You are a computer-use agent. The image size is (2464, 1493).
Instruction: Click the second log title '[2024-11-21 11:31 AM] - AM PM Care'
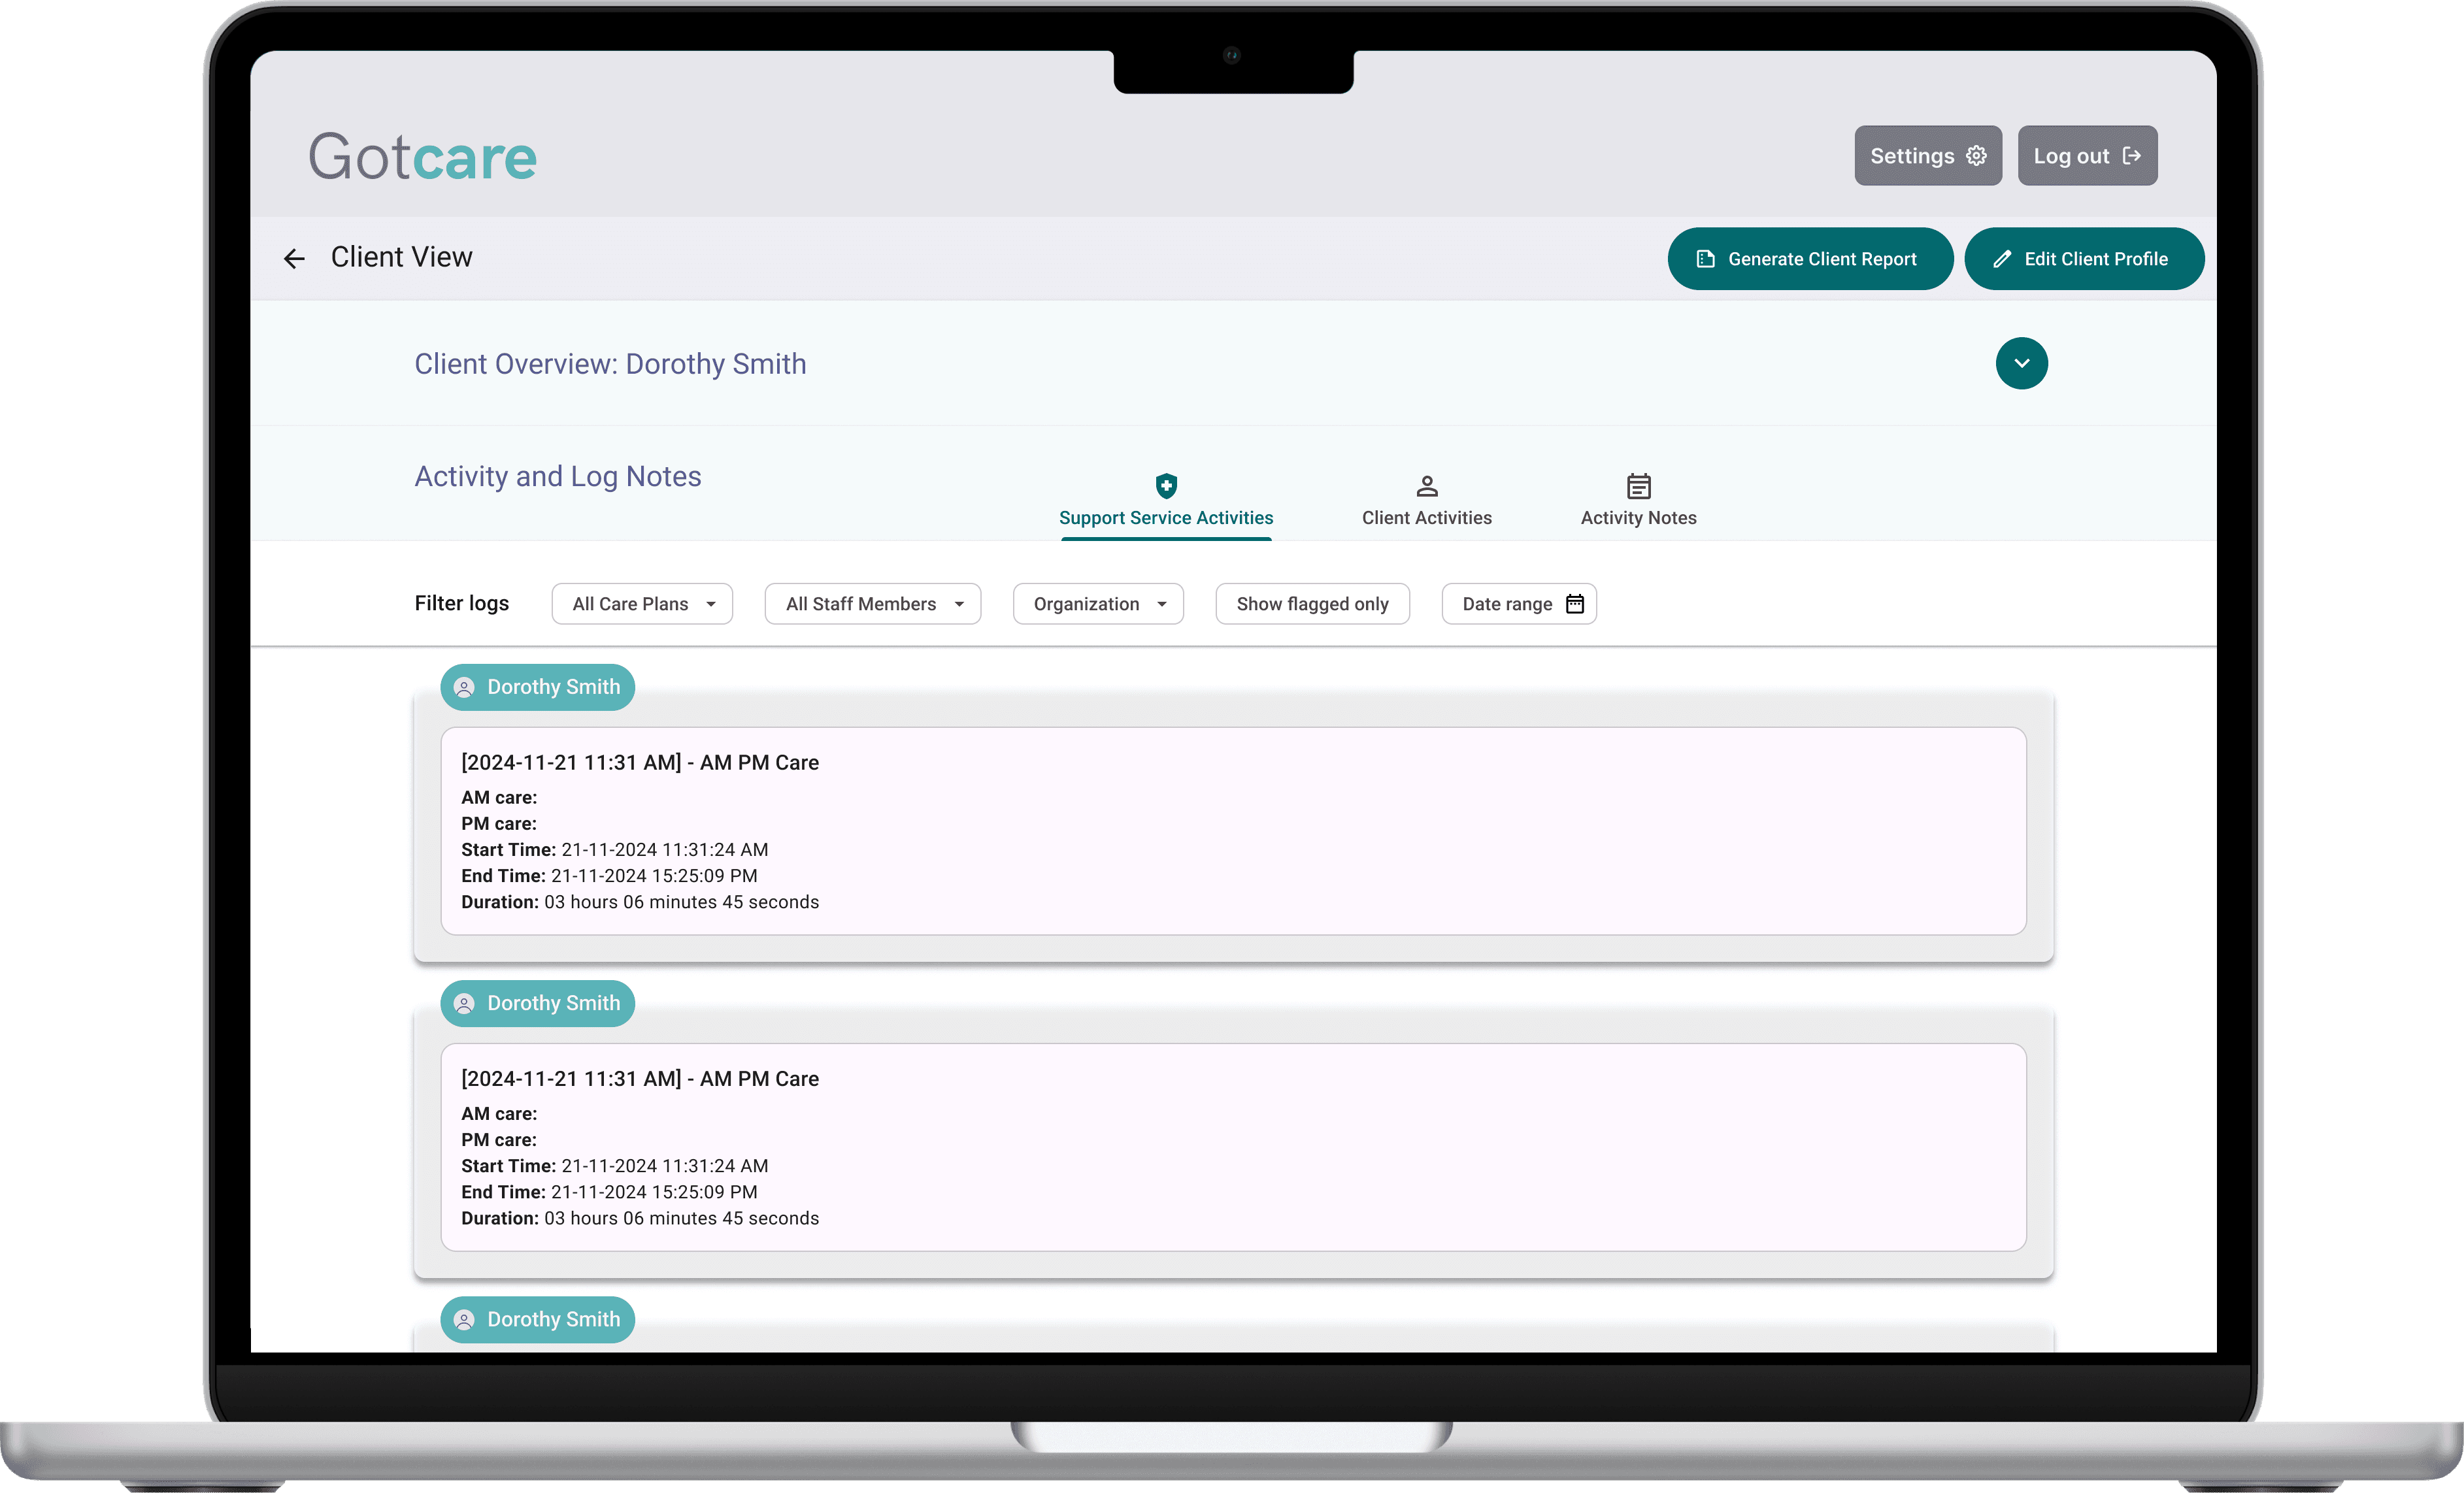(640, 1078)
